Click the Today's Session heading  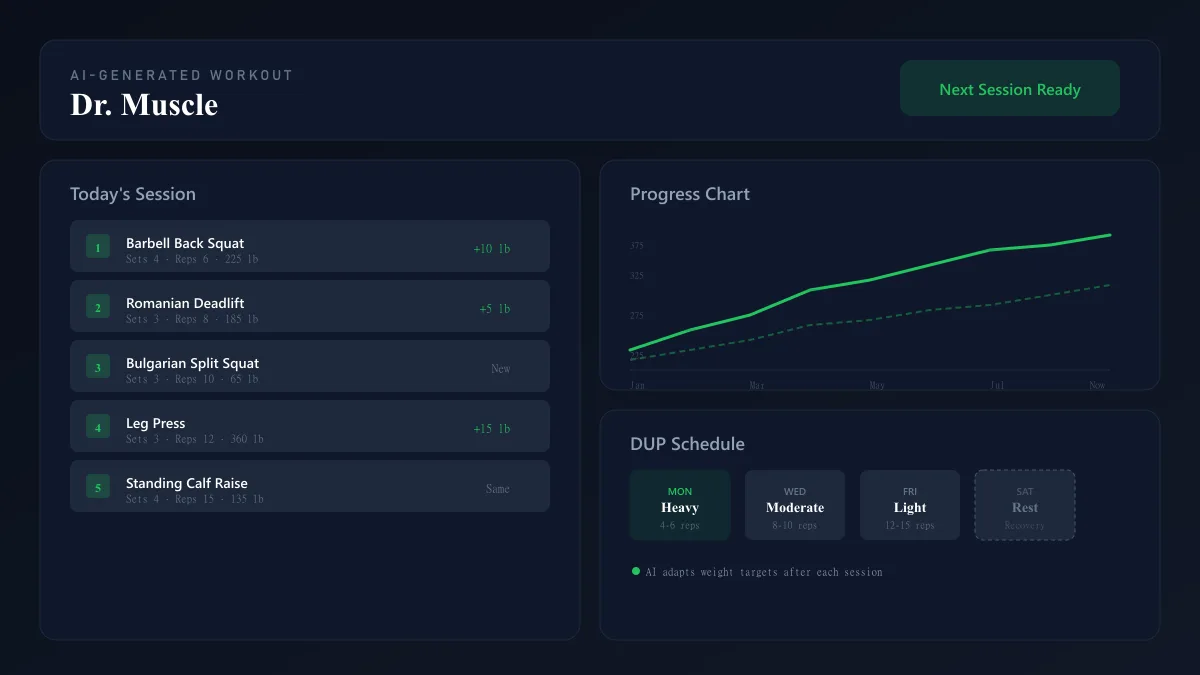coord(133,194)
